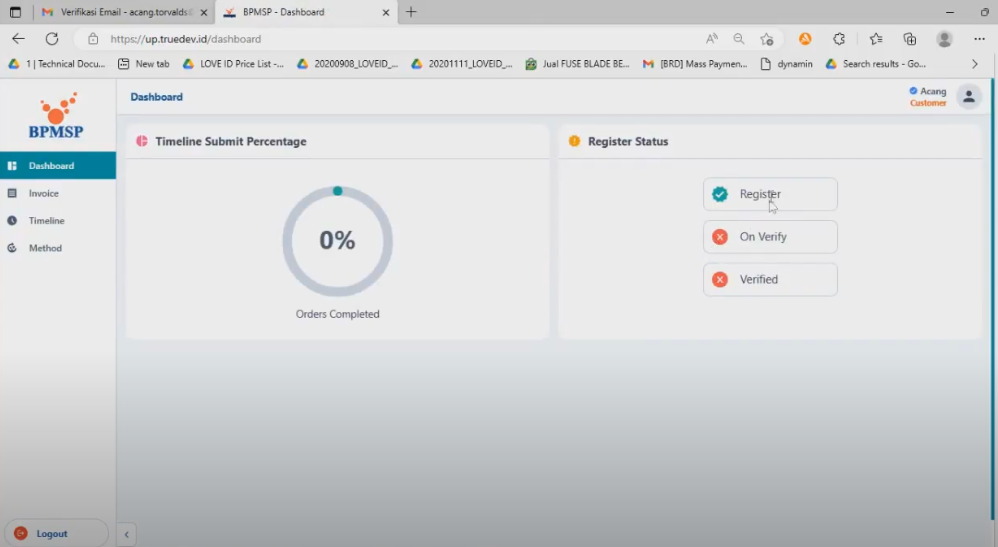Click the Dashboard grid icon in sidebar
The width and height of the screenshot is (998, 547).
(x=12, y=166)
